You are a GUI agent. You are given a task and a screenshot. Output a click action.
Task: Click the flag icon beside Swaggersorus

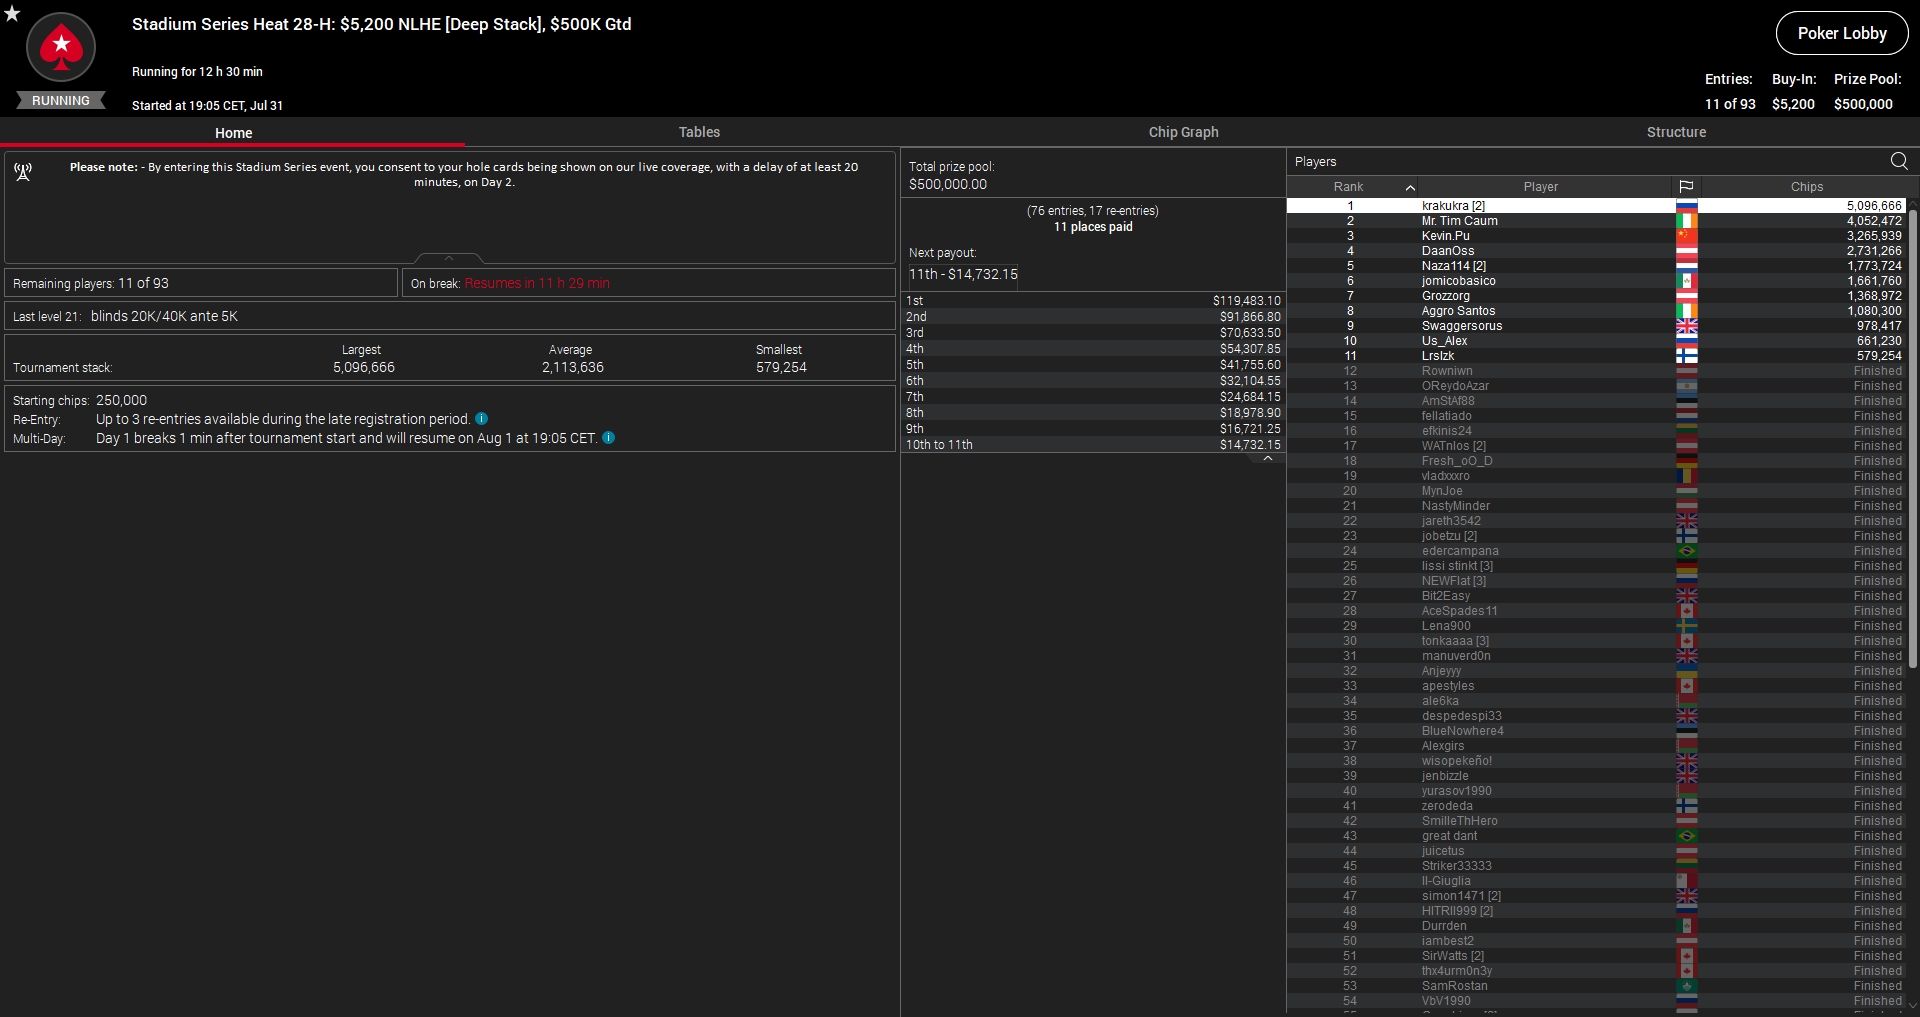pyautogui.click(x=1687, y=326)
